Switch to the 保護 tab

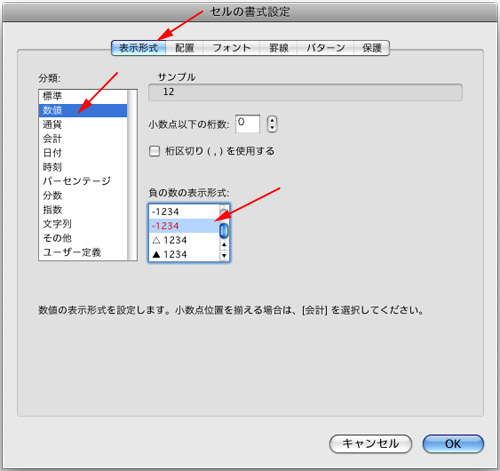click(371, 48)
